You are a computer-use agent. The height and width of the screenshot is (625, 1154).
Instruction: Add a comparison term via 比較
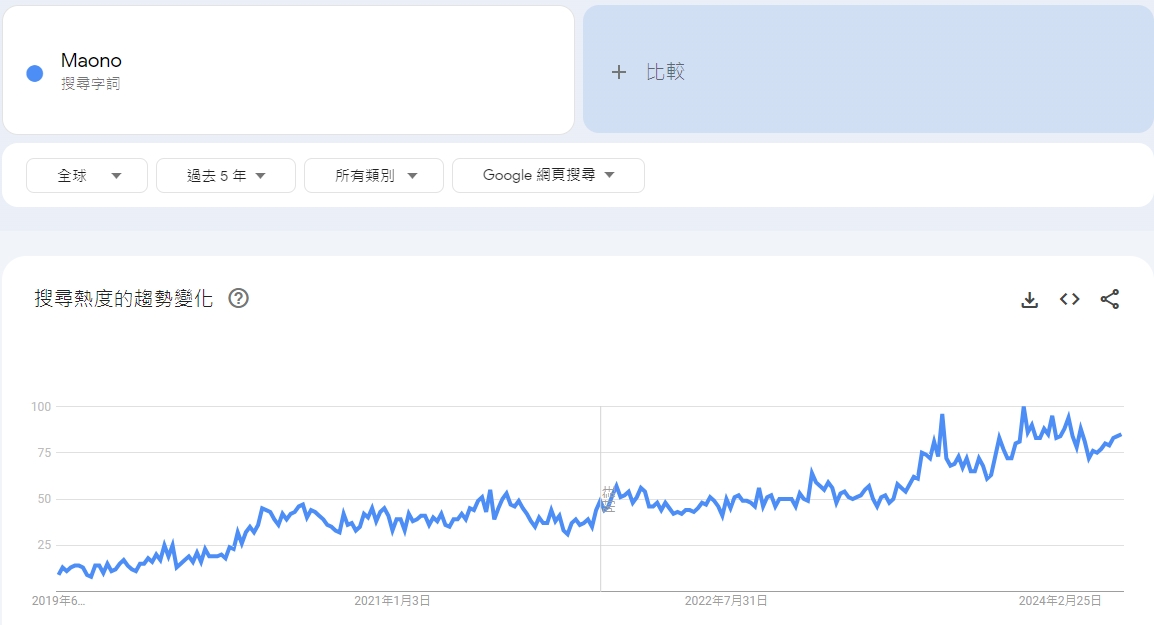[868, 70]
